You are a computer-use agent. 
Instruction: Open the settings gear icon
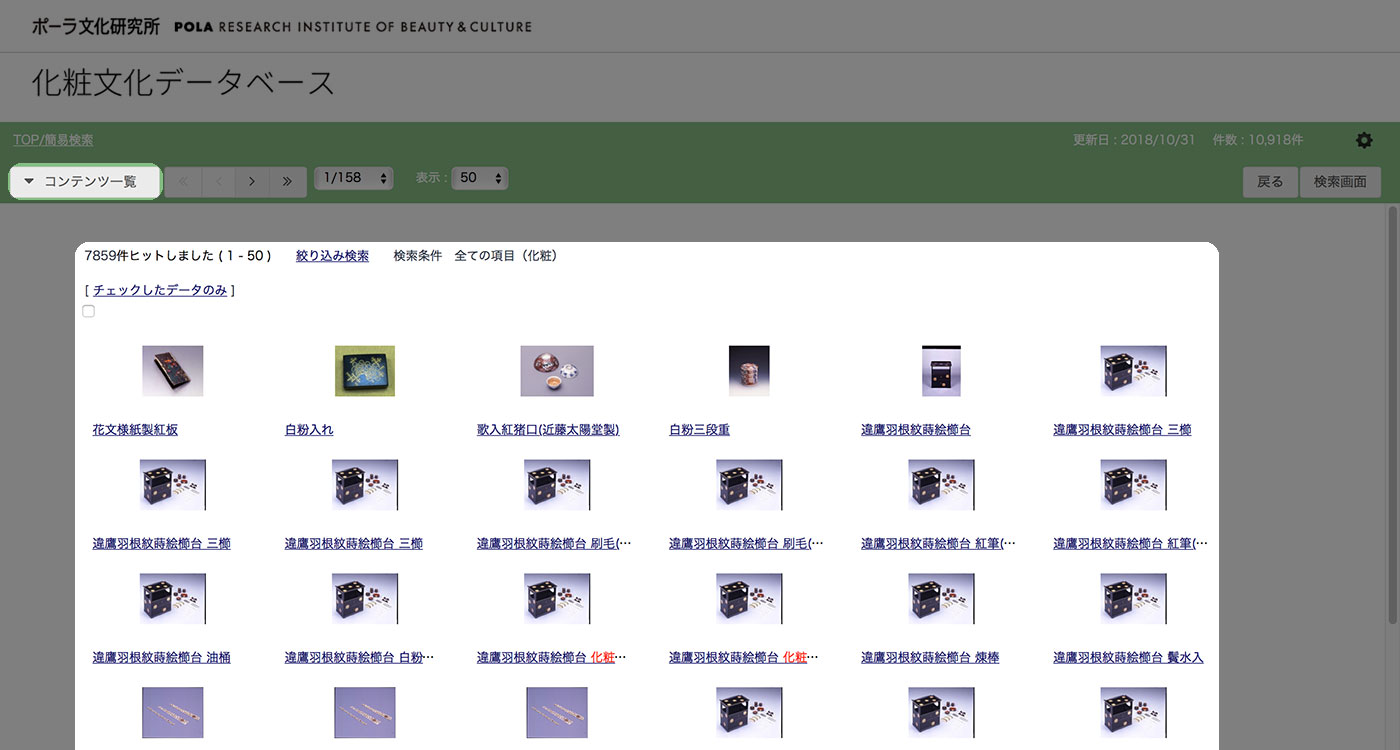(1364, 141)
